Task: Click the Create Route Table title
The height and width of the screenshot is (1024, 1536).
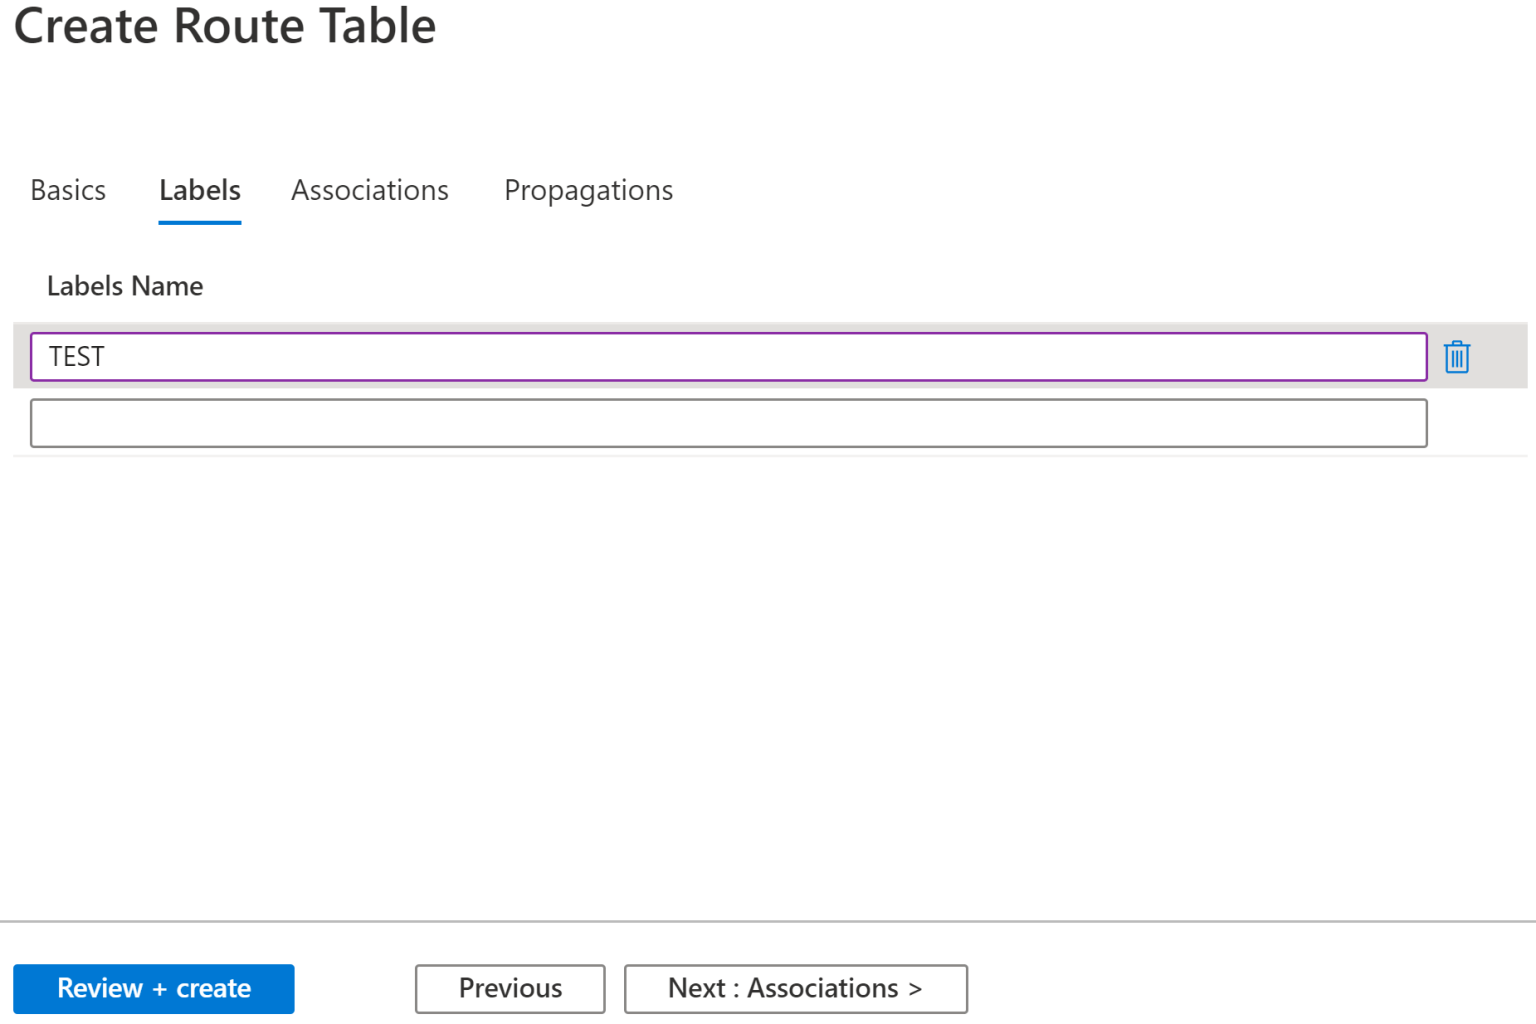Action: [224, 27]
